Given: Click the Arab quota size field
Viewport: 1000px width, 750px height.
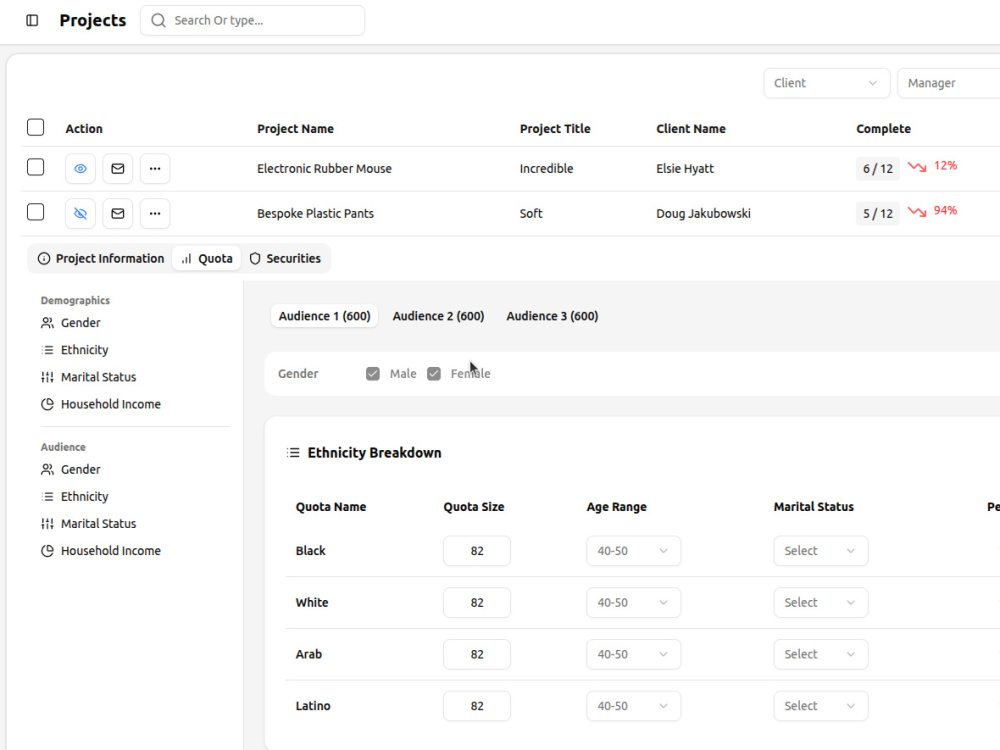Looking at the screenshot, I should click(x=477, y=654).
